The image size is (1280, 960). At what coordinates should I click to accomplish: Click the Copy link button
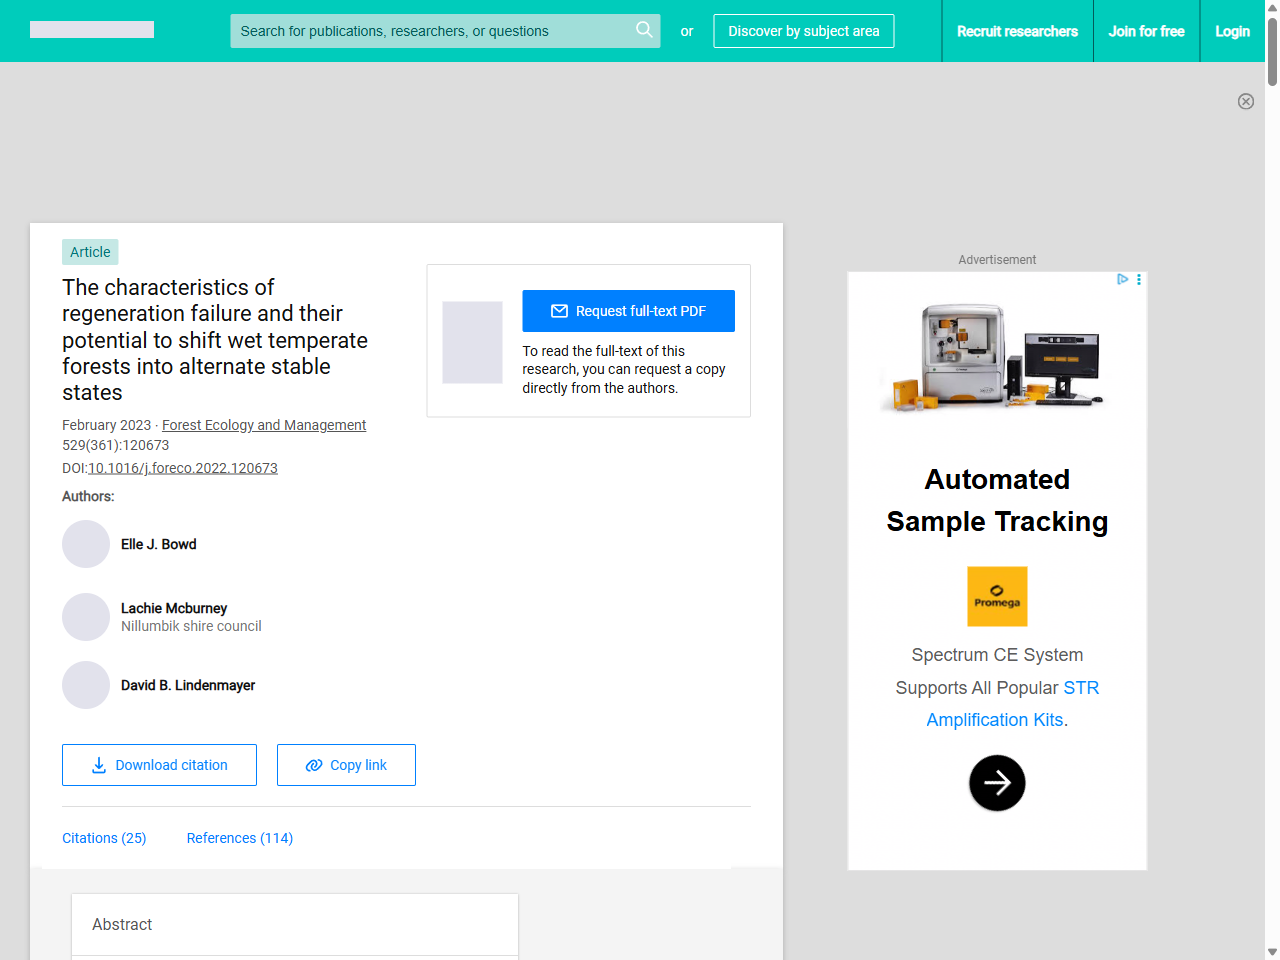[x=346, y=765]
